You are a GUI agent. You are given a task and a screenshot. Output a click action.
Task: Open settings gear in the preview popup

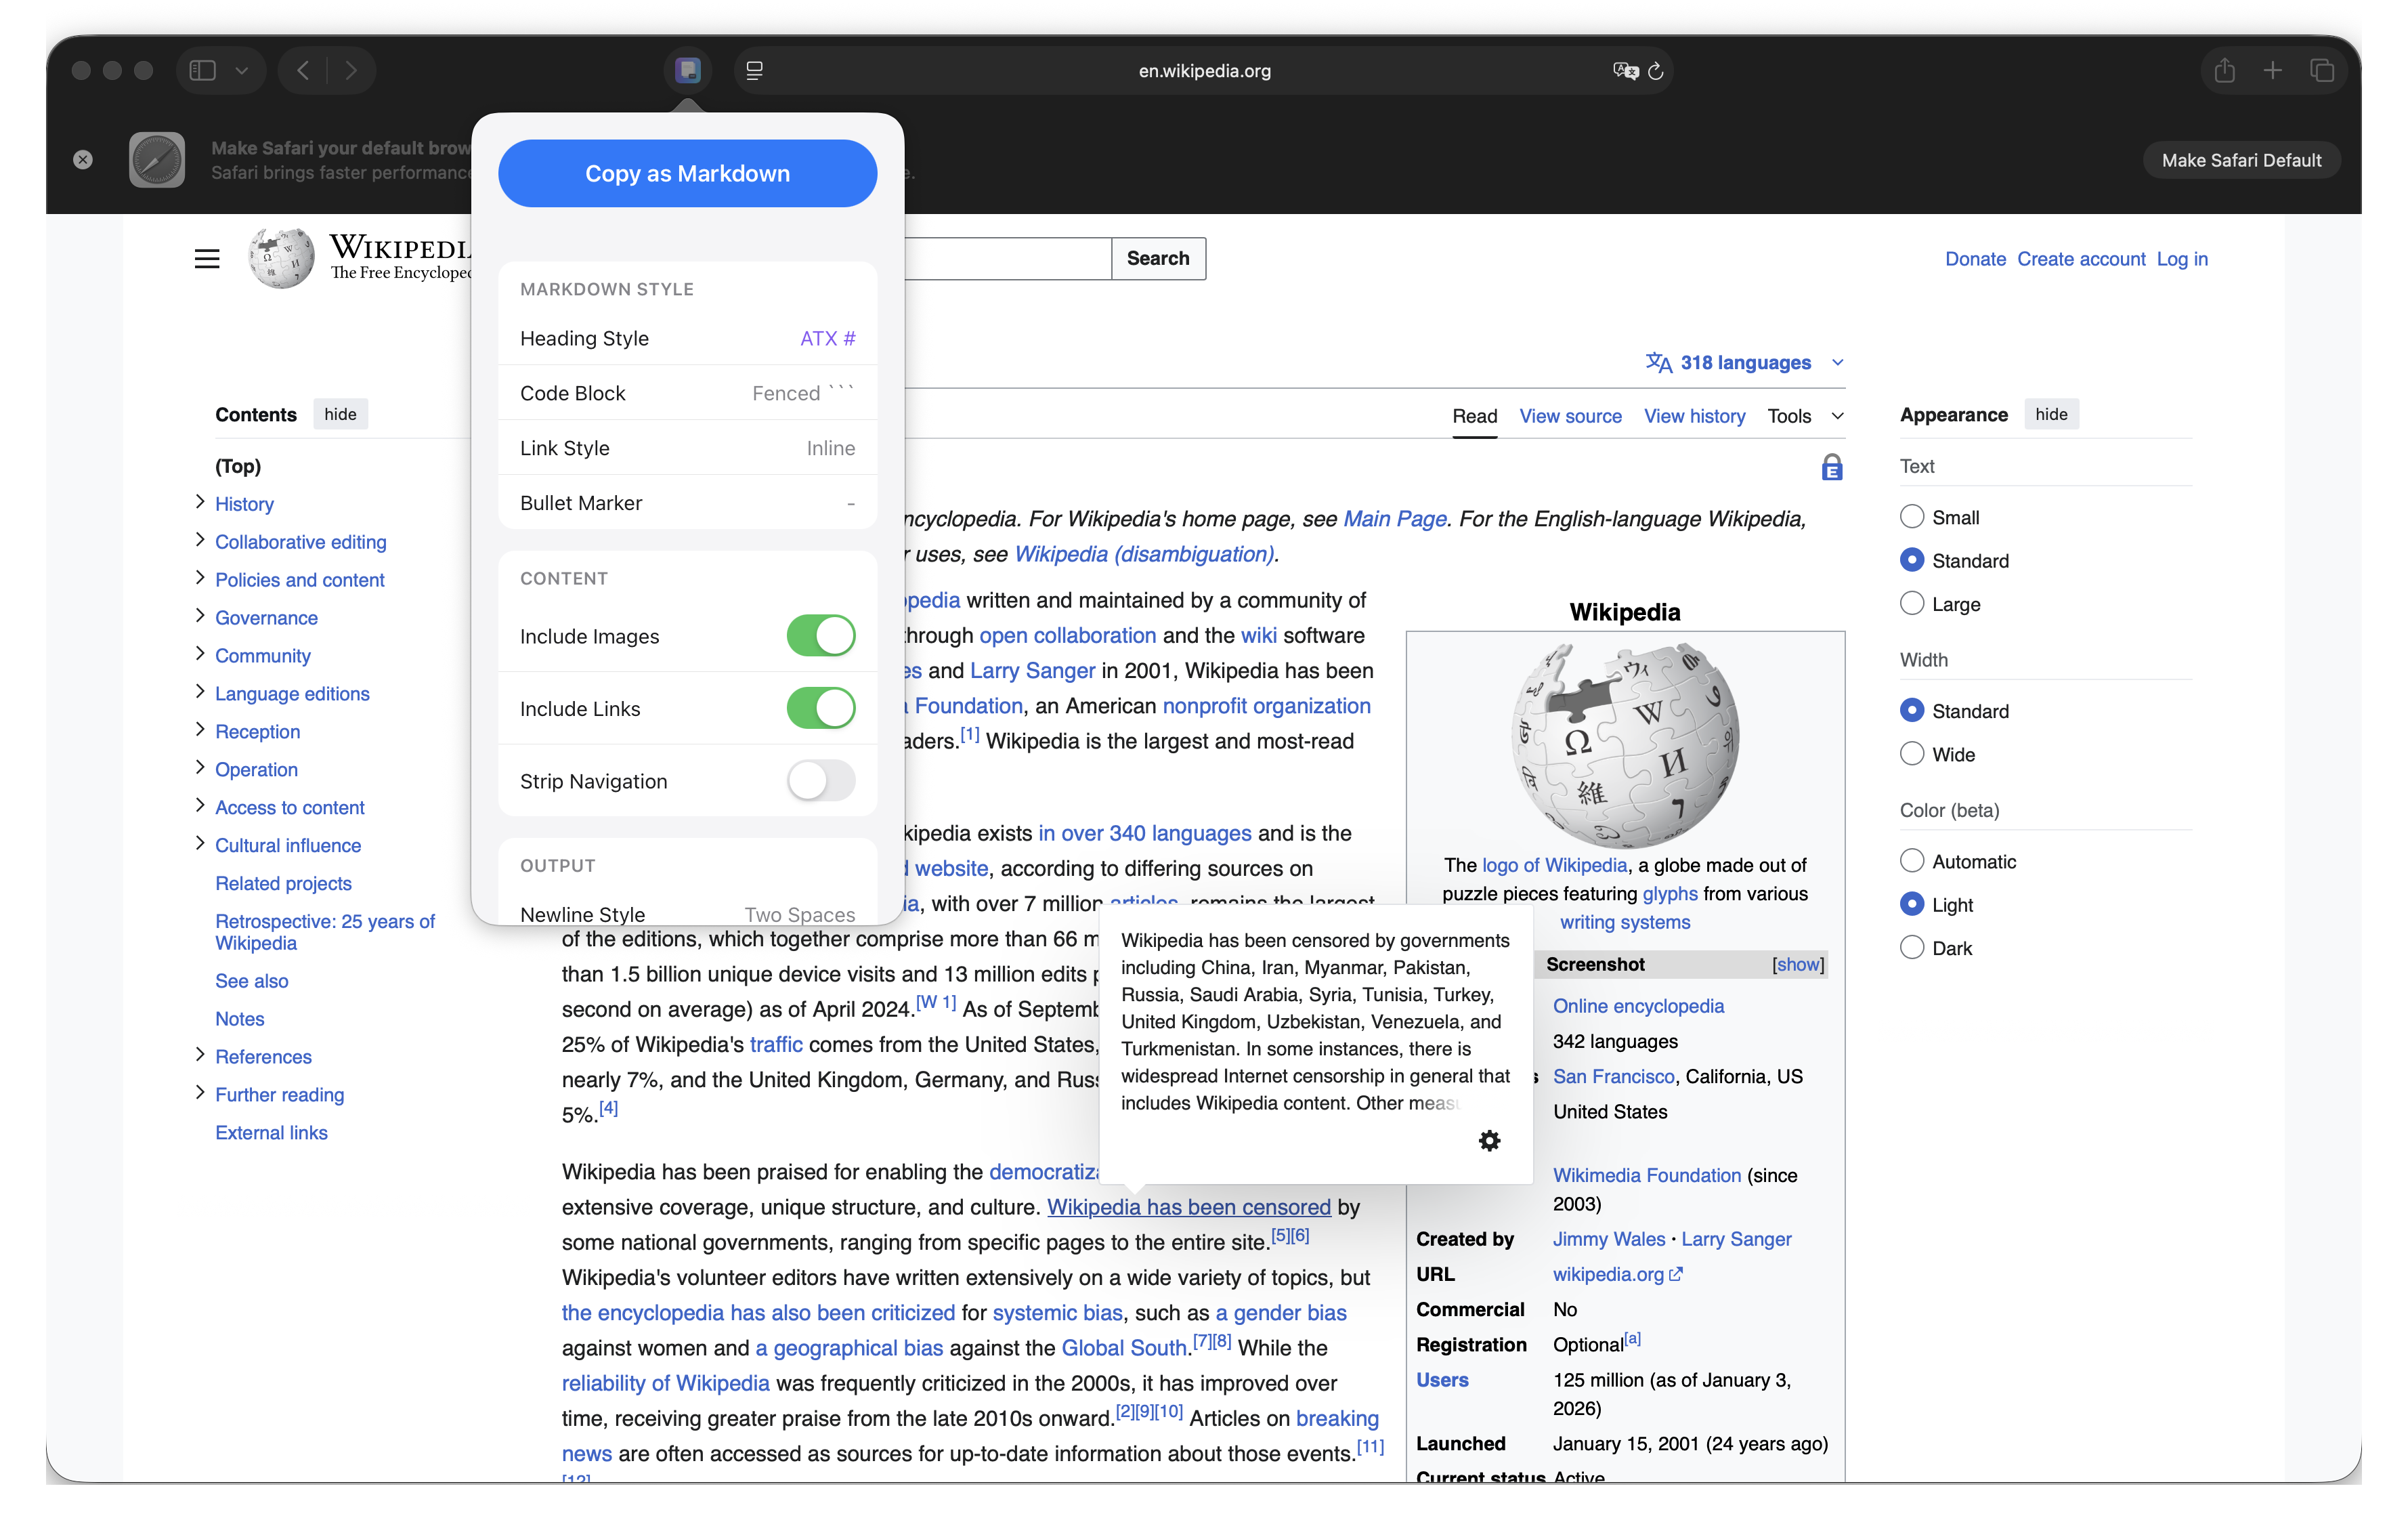click(x=1489, y=1140)
